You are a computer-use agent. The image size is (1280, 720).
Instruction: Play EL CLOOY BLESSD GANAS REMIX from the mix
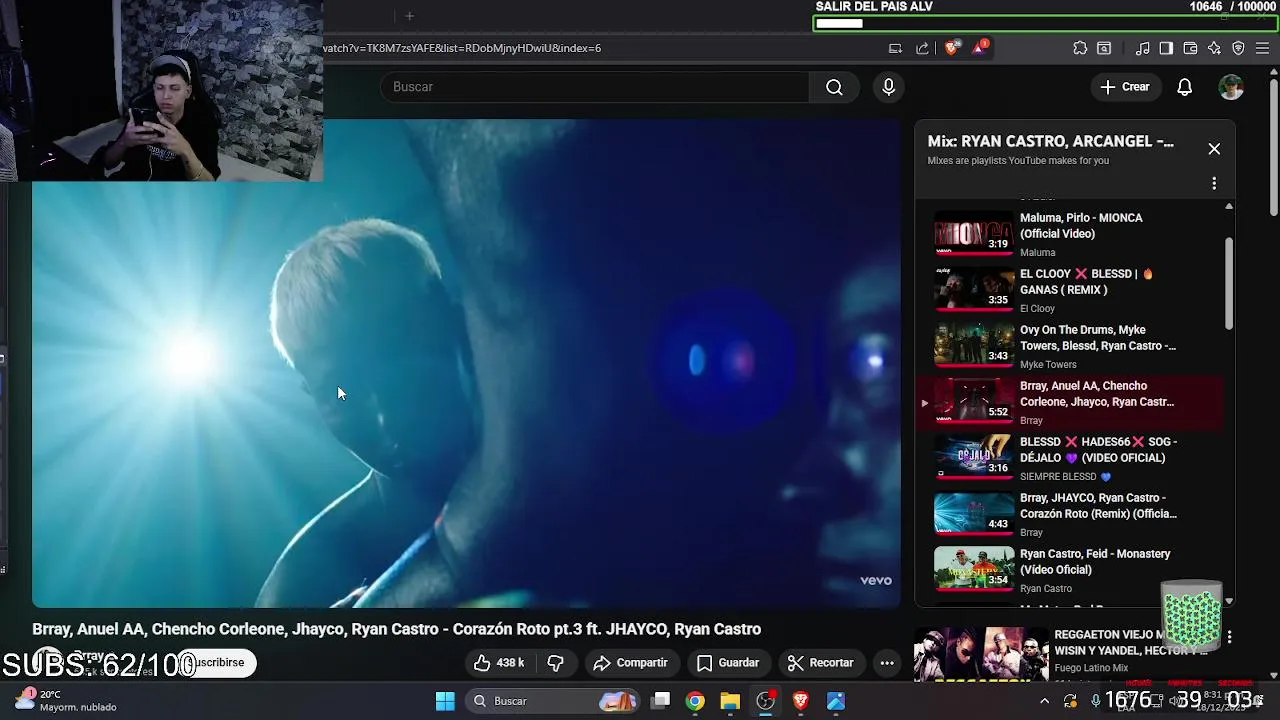click(x=1068, y=289)
